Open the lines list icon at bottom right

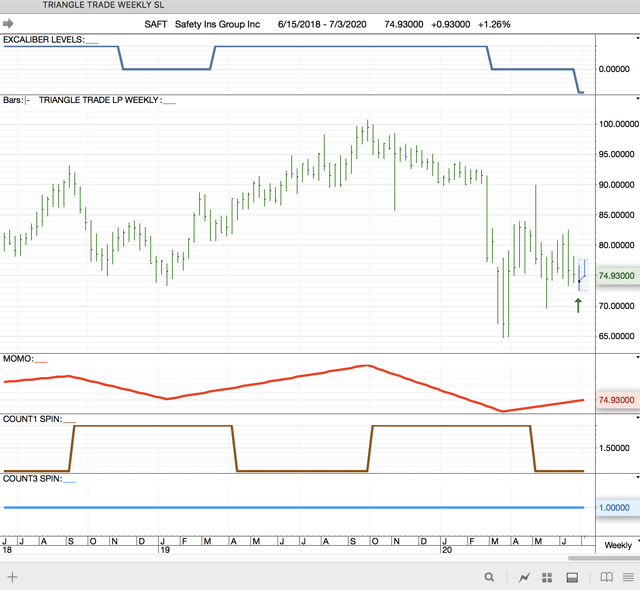tap(628, 577)
